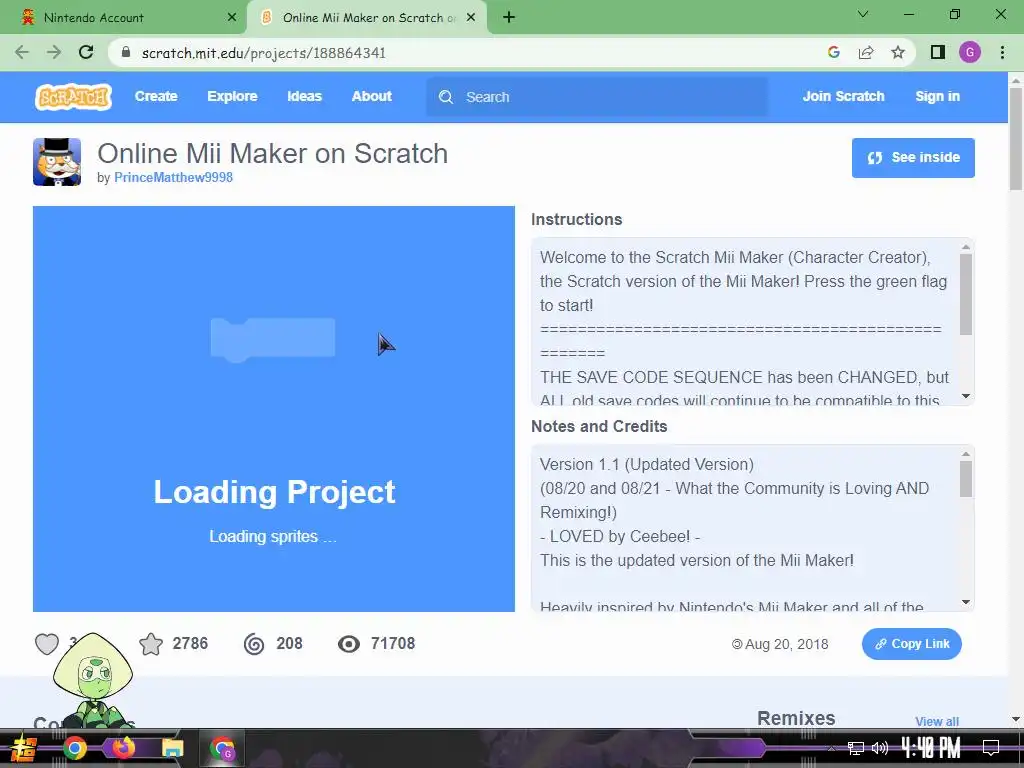Click the loading project stage area
The height and width of the screenshot is (768, 1024).
click(x=274, y=409)
